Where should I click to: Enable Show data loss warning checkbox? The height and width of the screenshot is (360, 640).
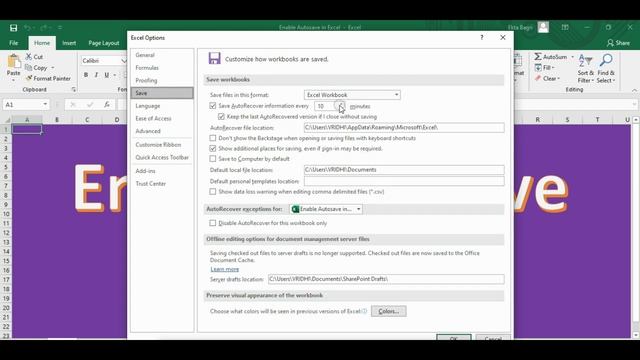click(x=213, y=191)
